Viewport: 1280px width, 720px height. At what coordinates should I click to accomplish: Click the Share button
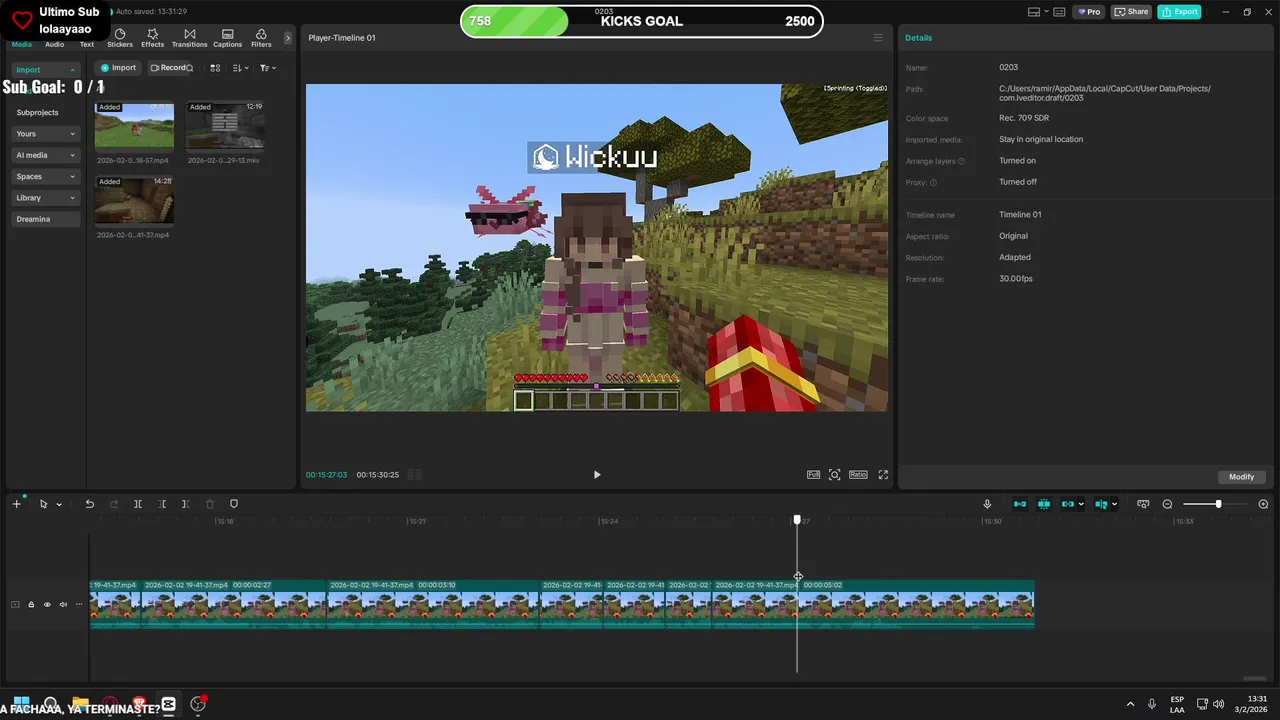1131,12
